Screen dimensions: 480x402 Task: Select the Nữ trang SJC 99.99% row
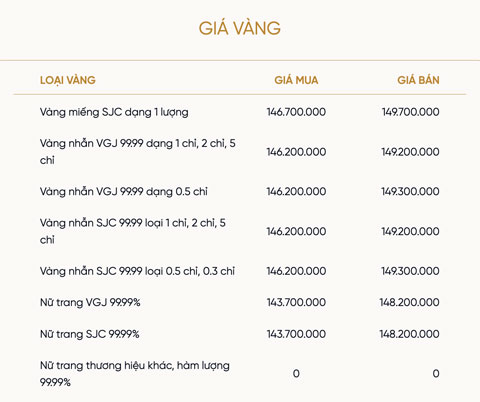coord(240,334)
